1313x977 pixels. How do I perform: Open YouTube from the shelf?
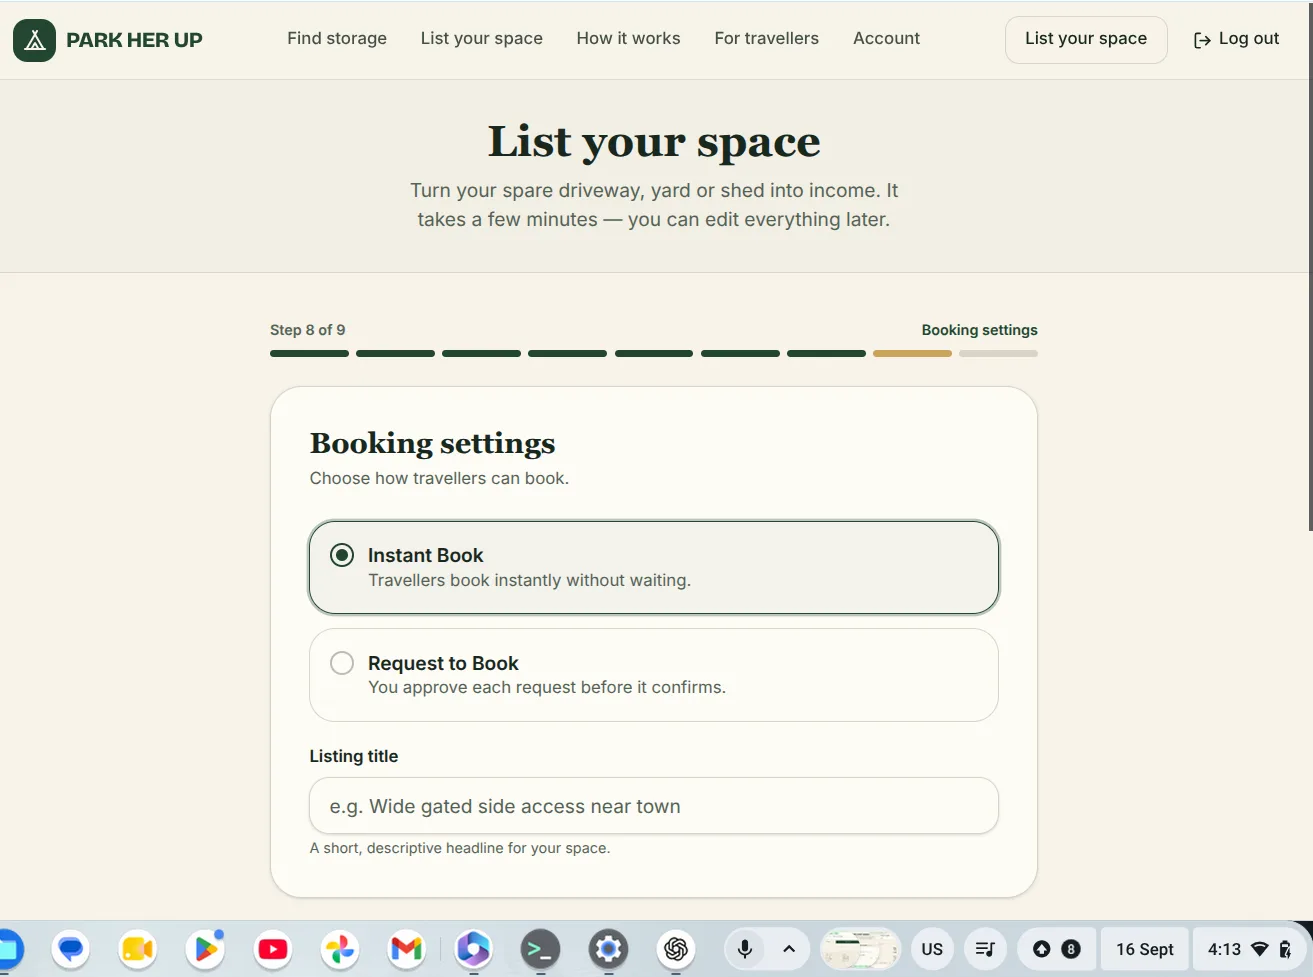pyautogui.click(x=272, y=949)
